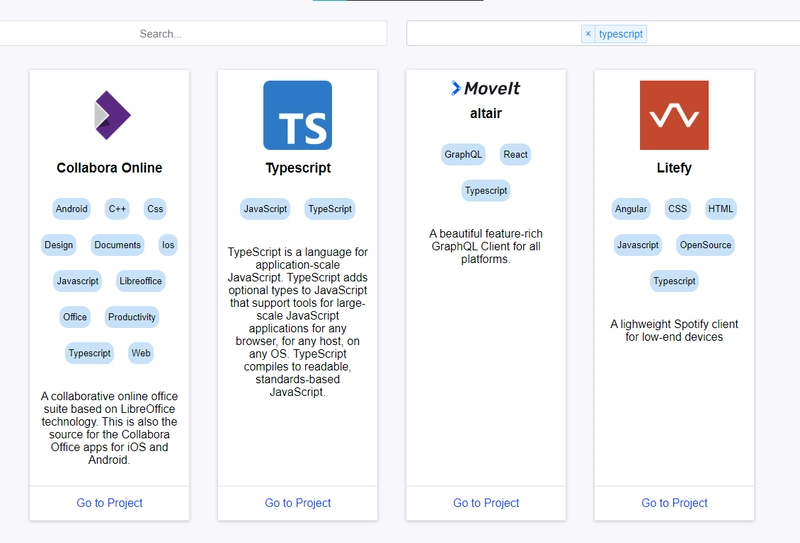This screenshot has height=543, width=800.
Task: Click the Libreoffice tag
Action: (x=140, y=281)
